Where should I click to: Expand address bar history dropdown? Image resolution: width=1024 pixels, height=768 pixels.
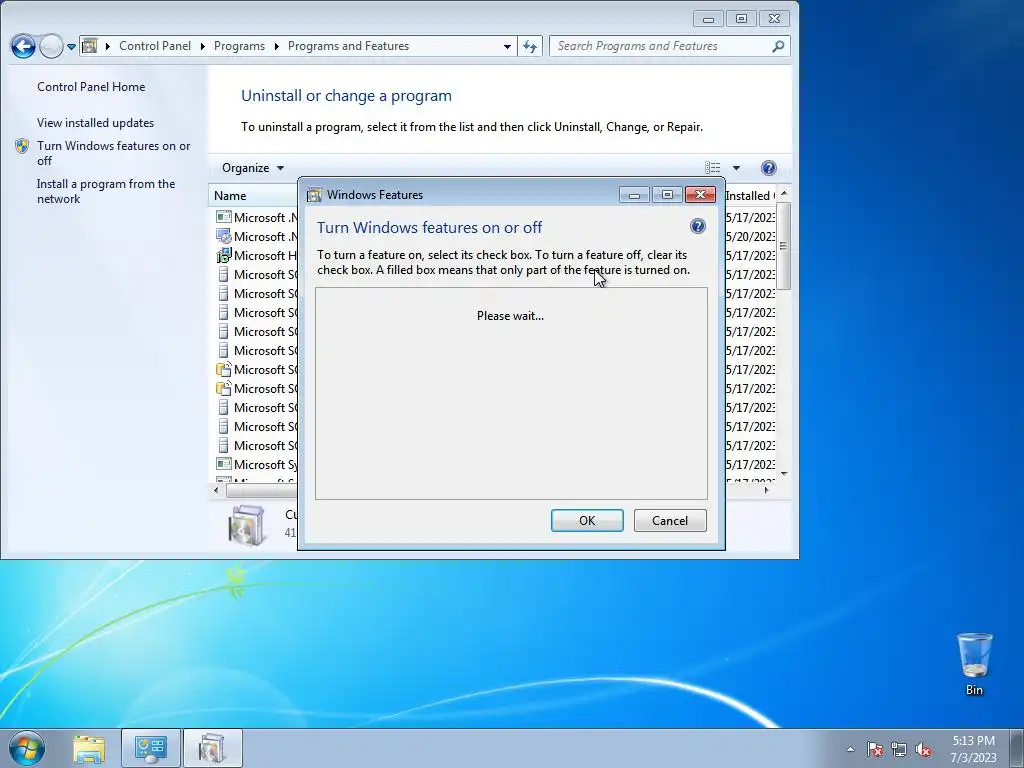(507, 46)
